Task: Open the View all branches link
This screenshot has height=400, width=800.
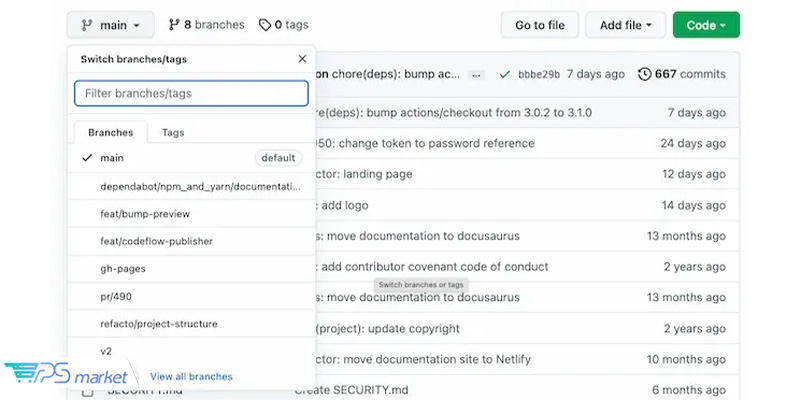Action: 191,377
